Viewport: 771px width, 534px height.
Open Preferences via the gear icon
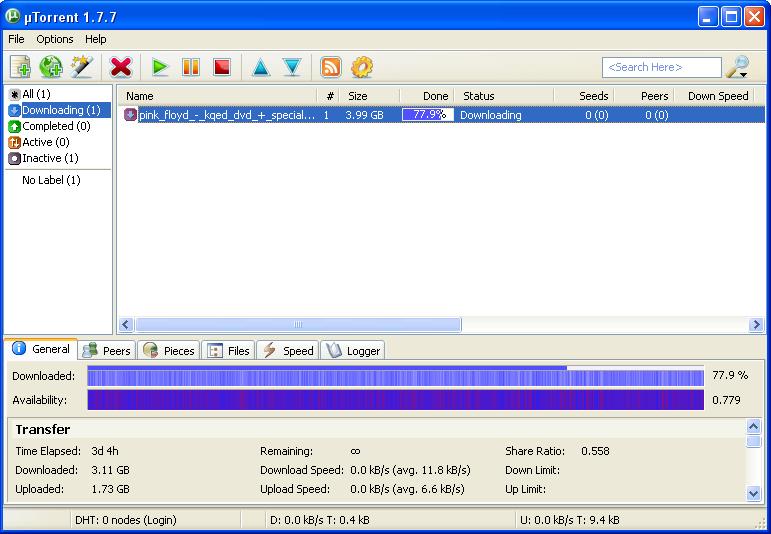pyautogui.click(x=362, y=67)
